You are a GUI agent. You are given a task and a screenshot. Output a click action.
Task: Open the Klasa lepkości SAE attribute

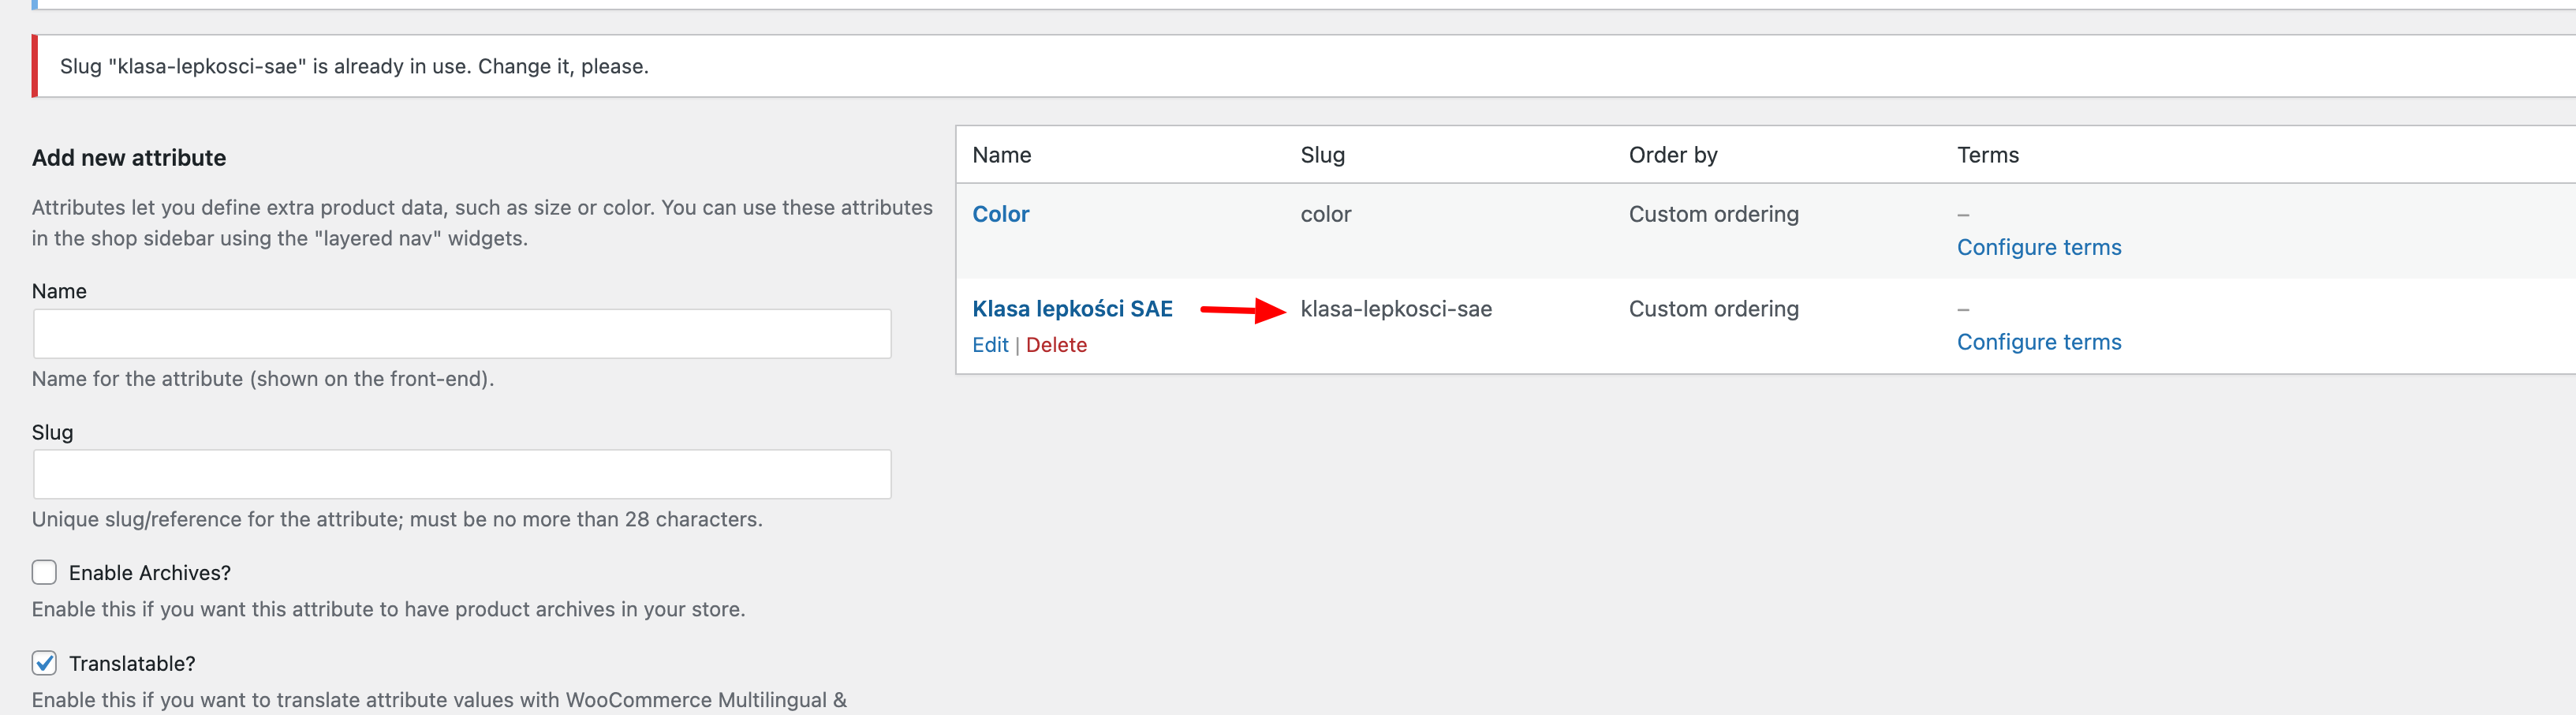point(1072,309)
